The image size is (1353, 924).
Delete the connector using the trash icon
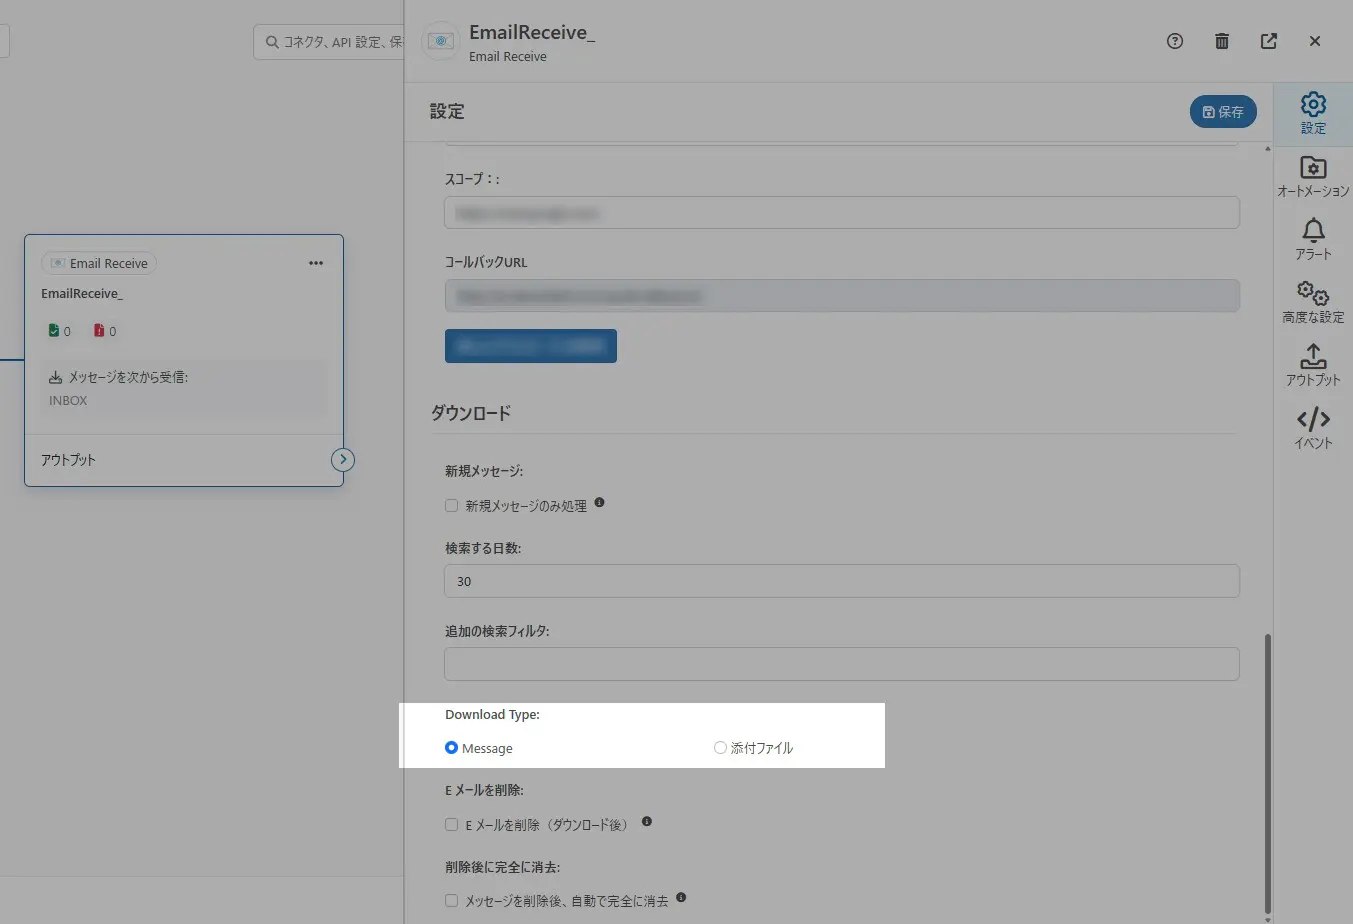pyautogui.click(x=1221, y=41)
